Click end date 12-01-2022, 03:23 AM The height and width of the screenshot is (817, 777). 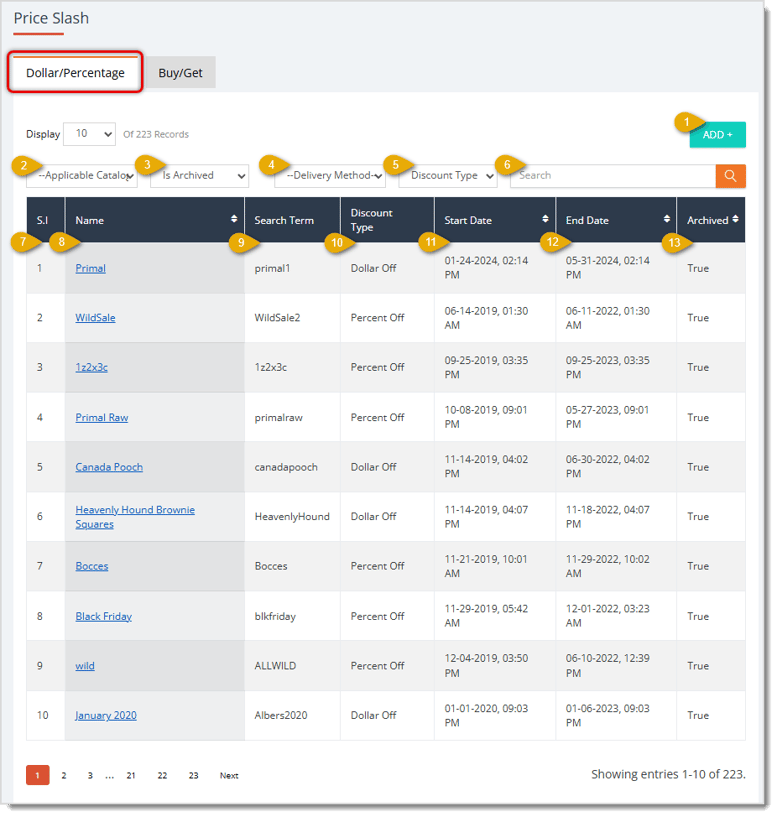[x=607, y=616]
